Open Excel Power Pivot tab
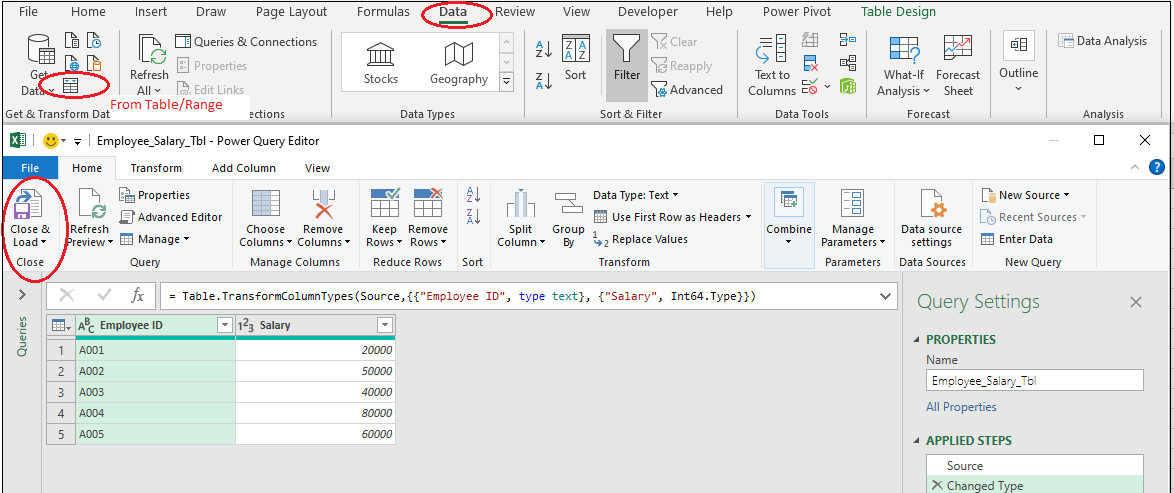Screen dimensions: 1174x493 point(797,12)
